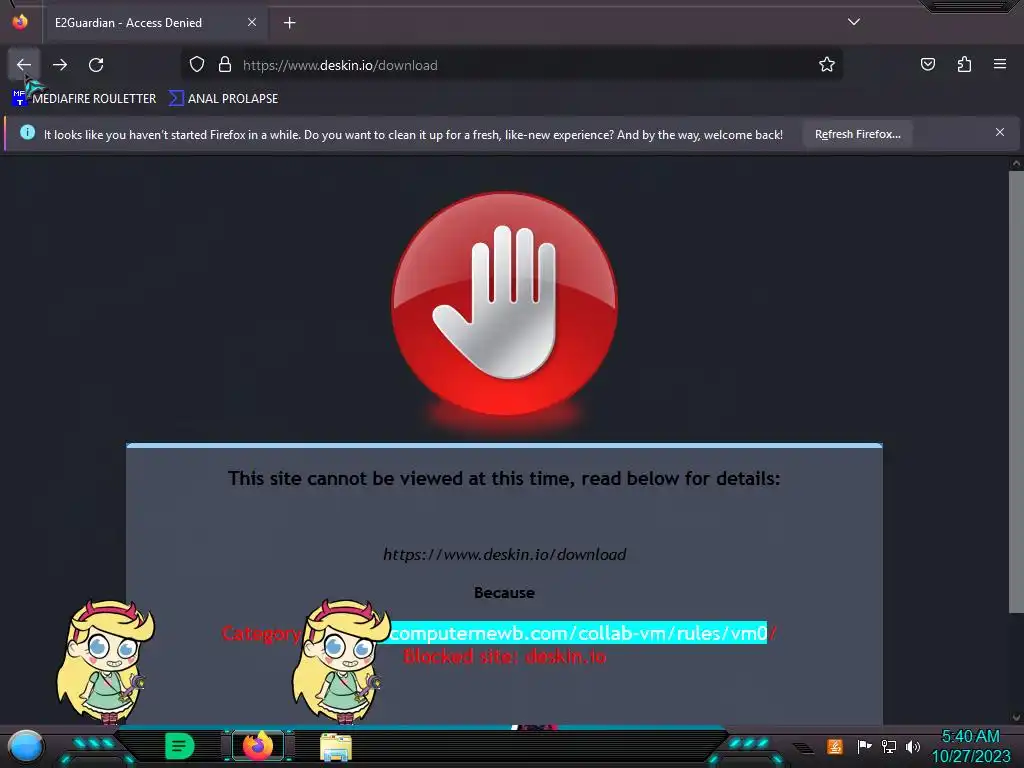Click the Firefox logo in titlebar
Viewport: 1024px width, 768px height.
(20, 22)
